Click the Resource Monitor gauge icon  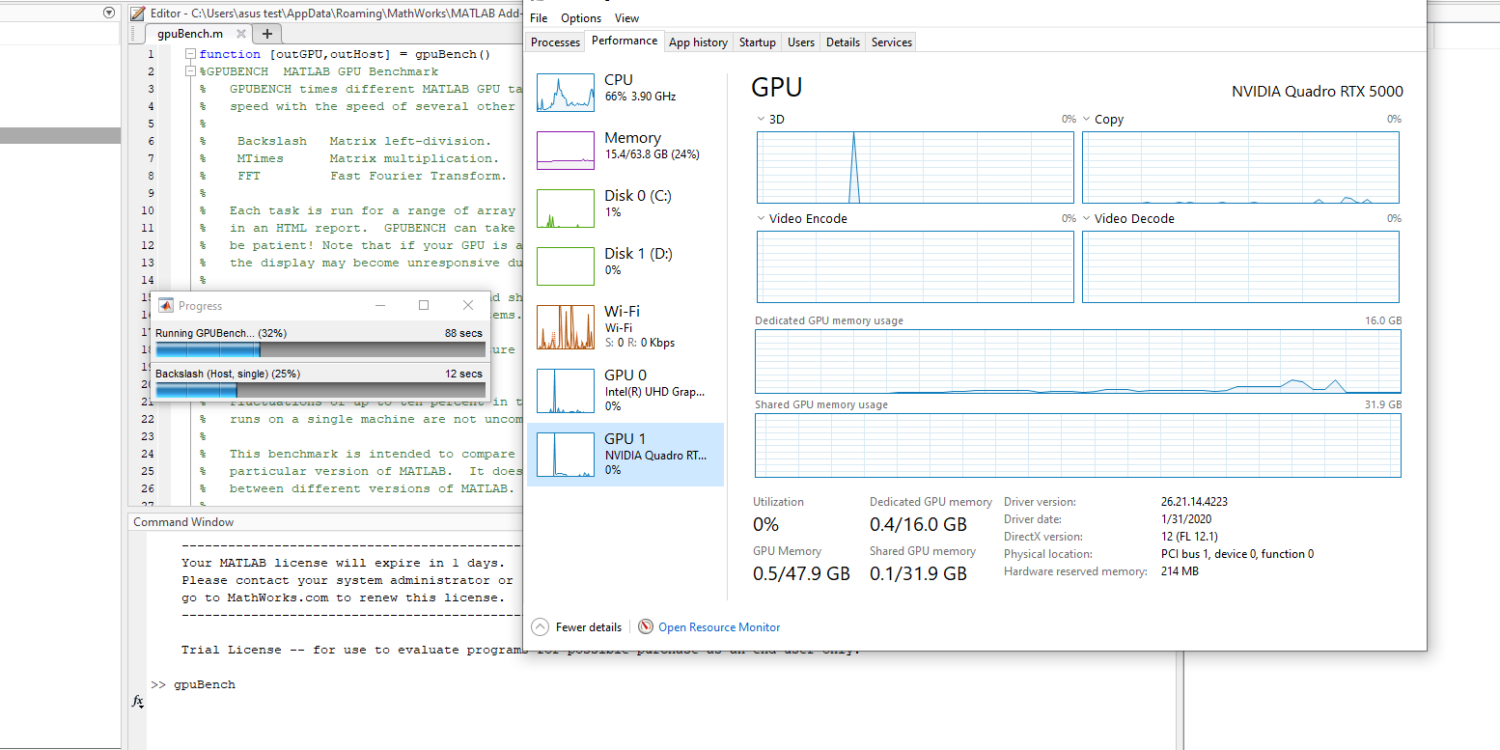coord(646,627)
